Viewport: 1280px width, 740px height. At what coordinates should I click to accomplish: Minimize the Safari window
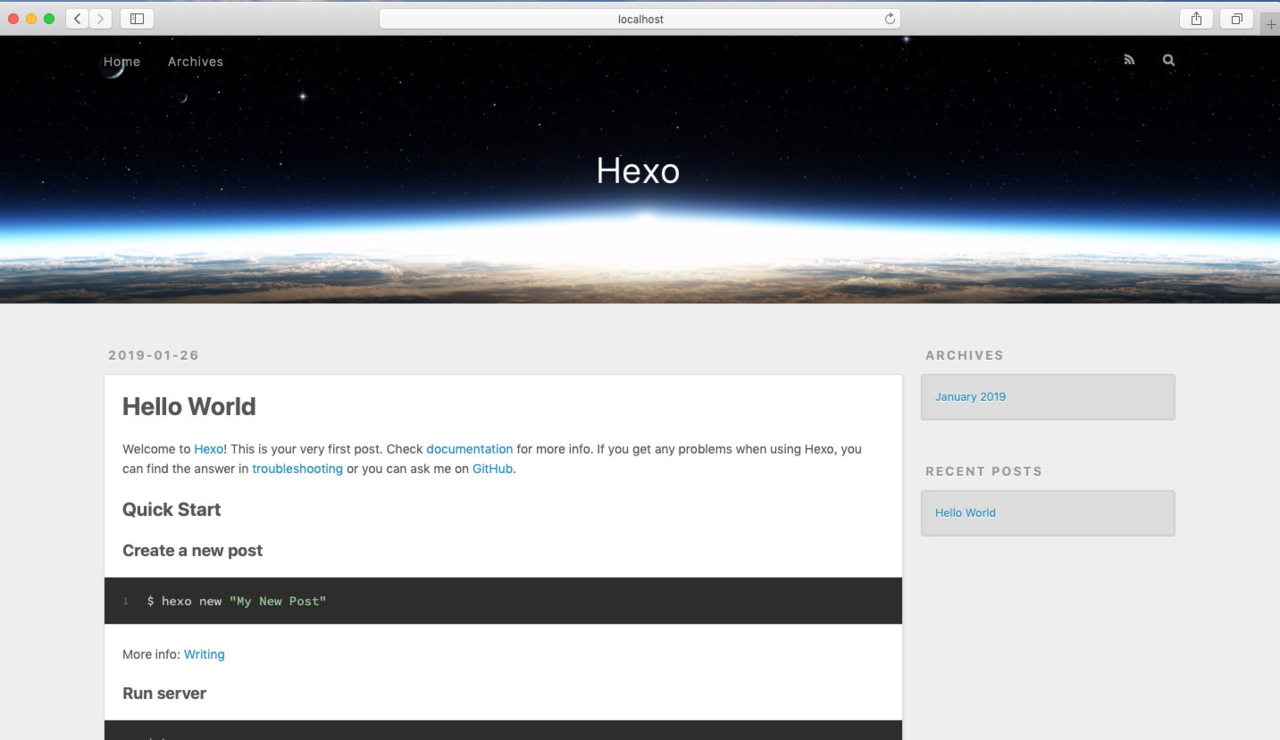point(31,19)
